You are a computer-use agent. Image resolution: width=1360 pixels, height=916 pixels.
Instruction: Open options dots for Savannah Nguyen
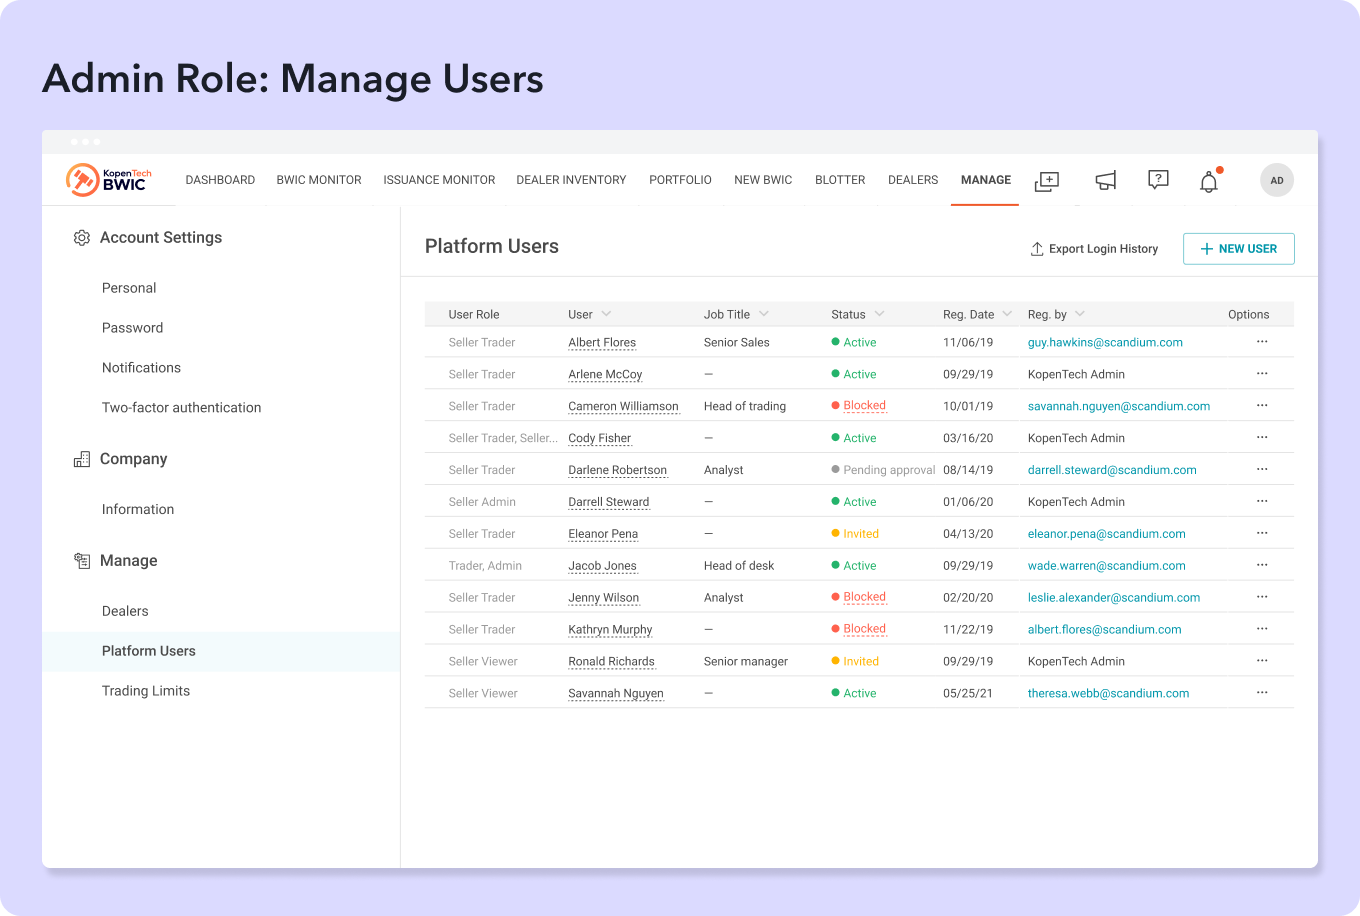point(1262,693)
